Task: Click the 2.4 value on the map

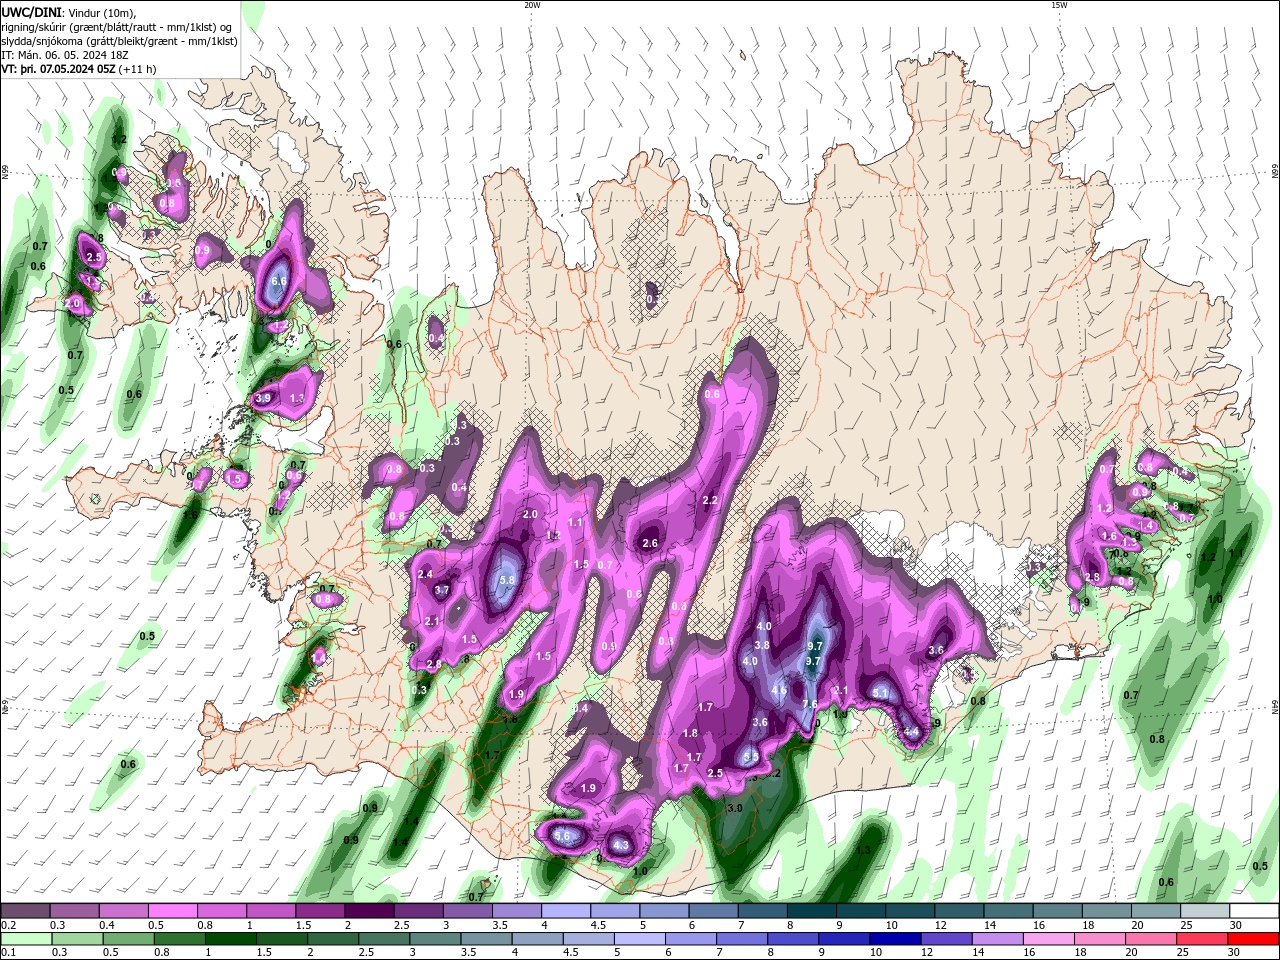Action: (425, 574)
